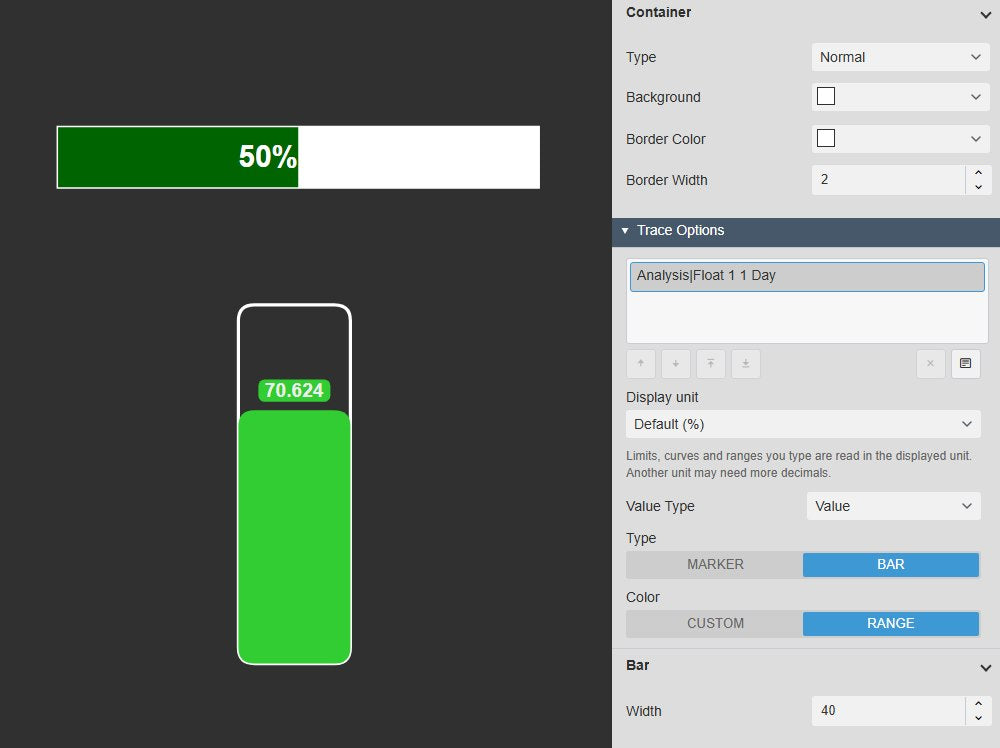The image size is (1000, 748).
Task: Click the 70.624 value label
Action: pyautogui.click(x=294, y=390)
